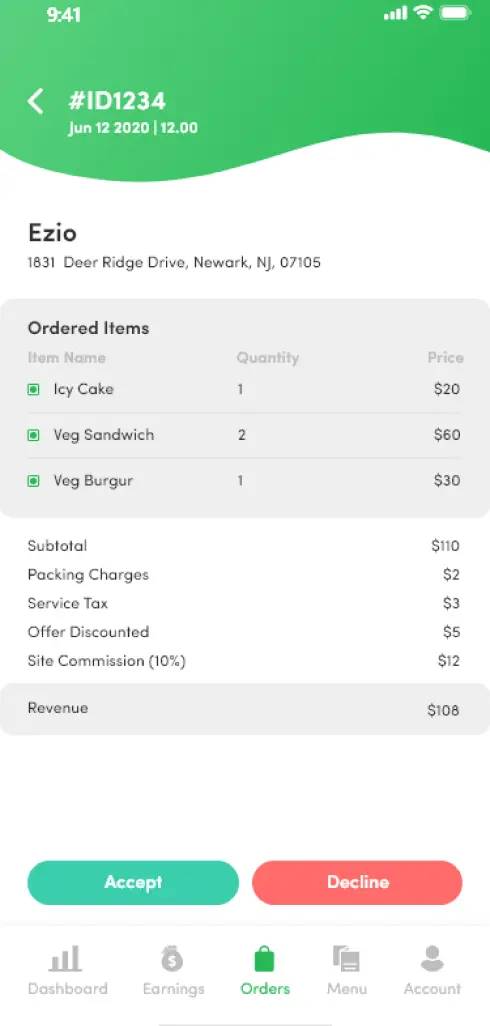This screenshot has height=1026, width=490.
Task: Tap the Site Commission (10%) line
Action: pyautogui.click(x=243, y=661)
